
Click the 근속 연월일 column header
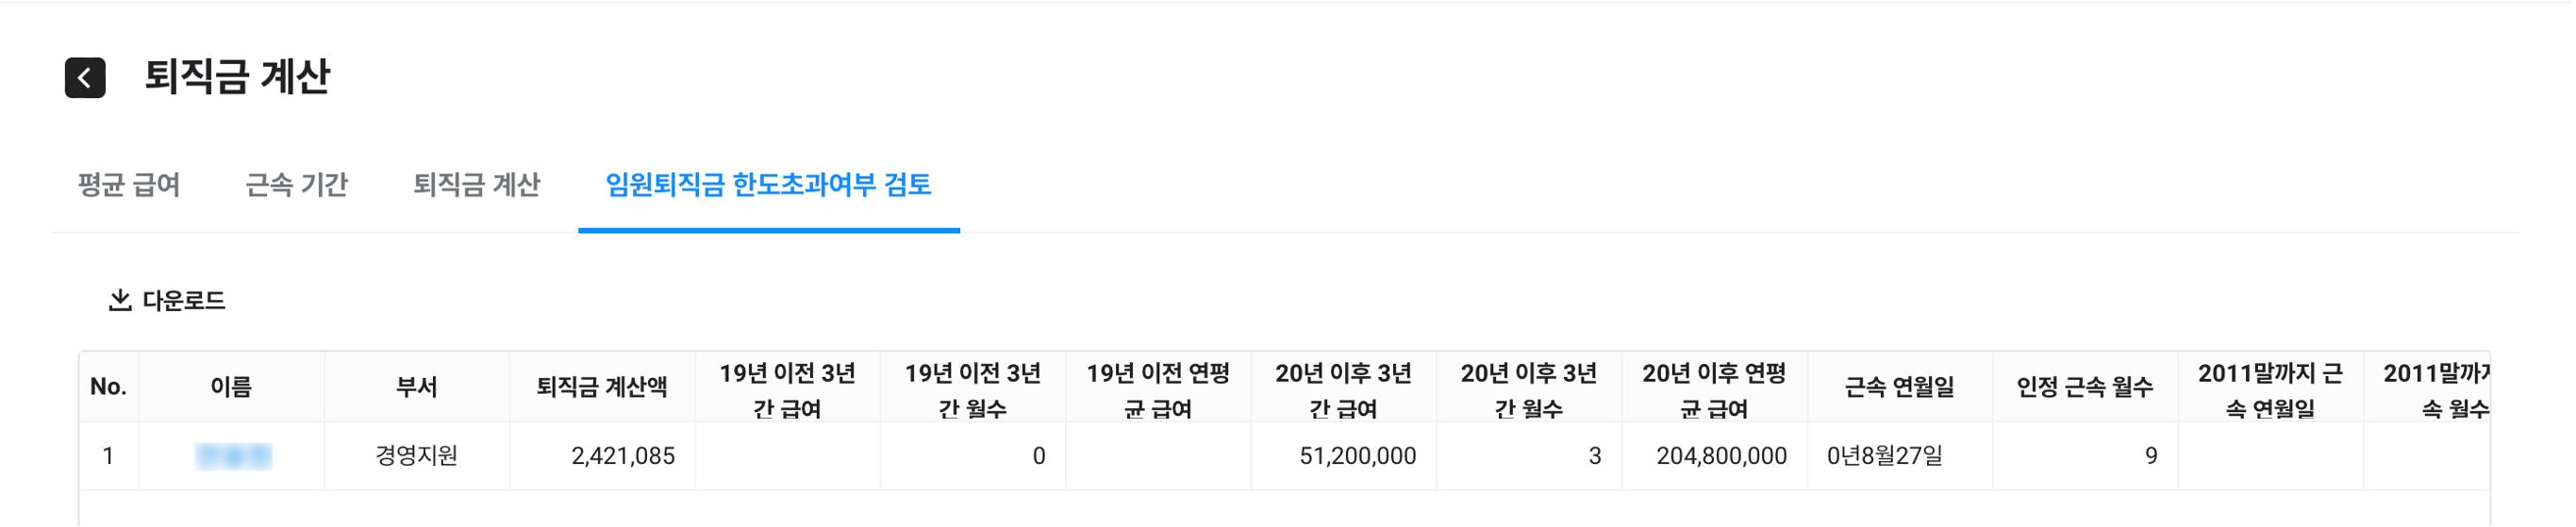1898,387
